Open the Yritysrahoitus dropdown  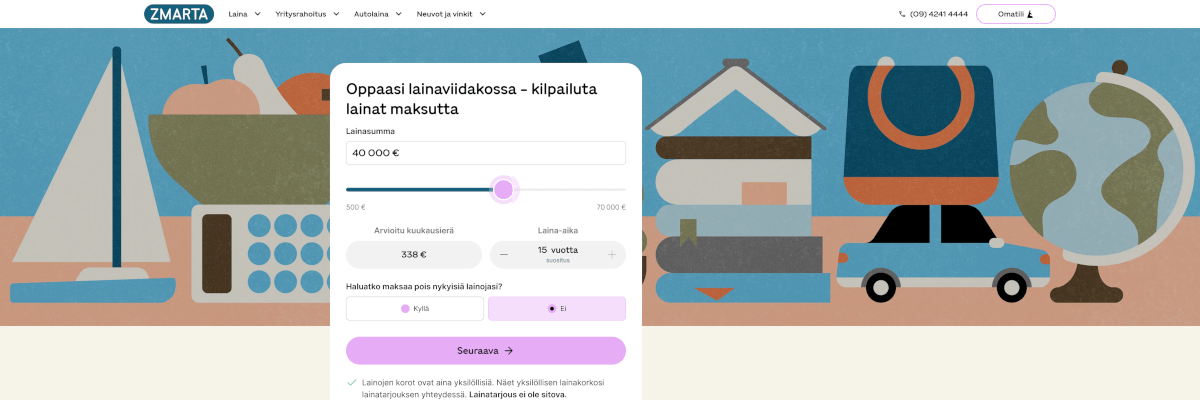pos(307,14)
